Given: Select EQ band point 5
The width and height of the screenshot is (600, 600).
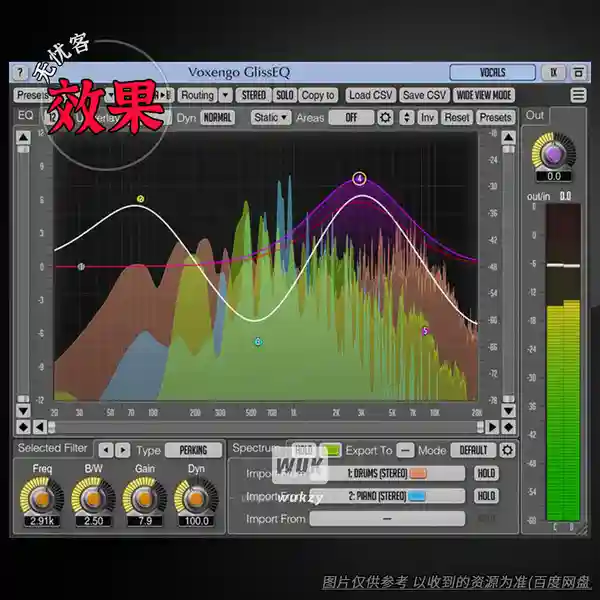Looking at the screenshot, I should click(425, 331).
